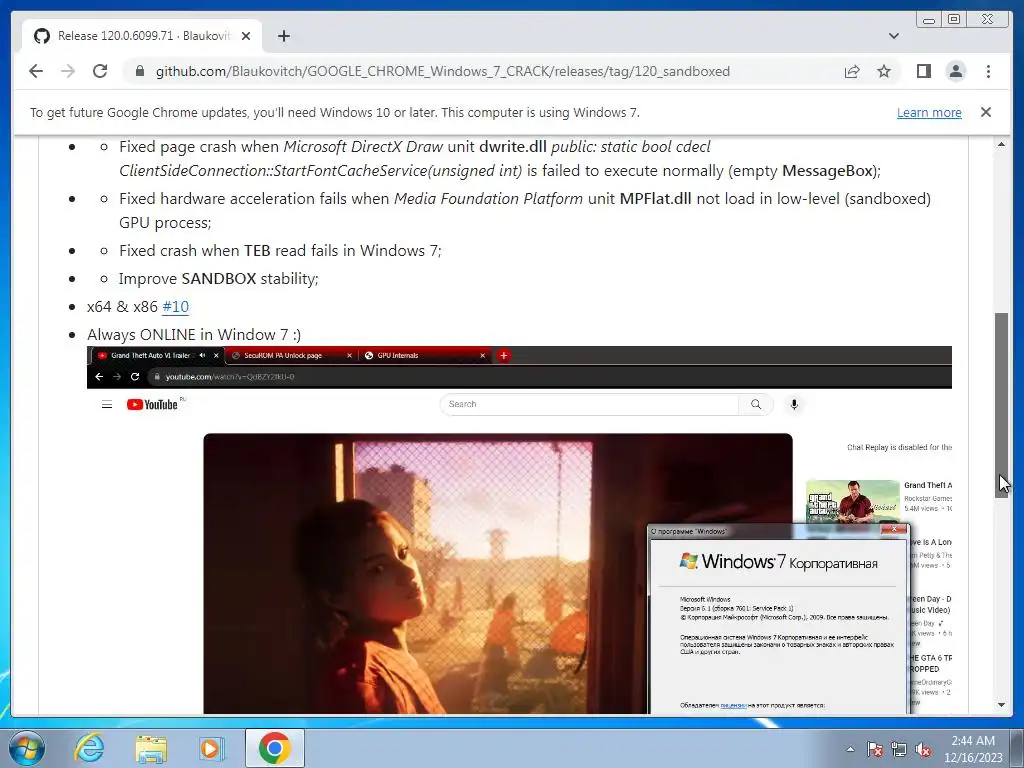Click scrollbar up arrow

[x=1001, y=144]
